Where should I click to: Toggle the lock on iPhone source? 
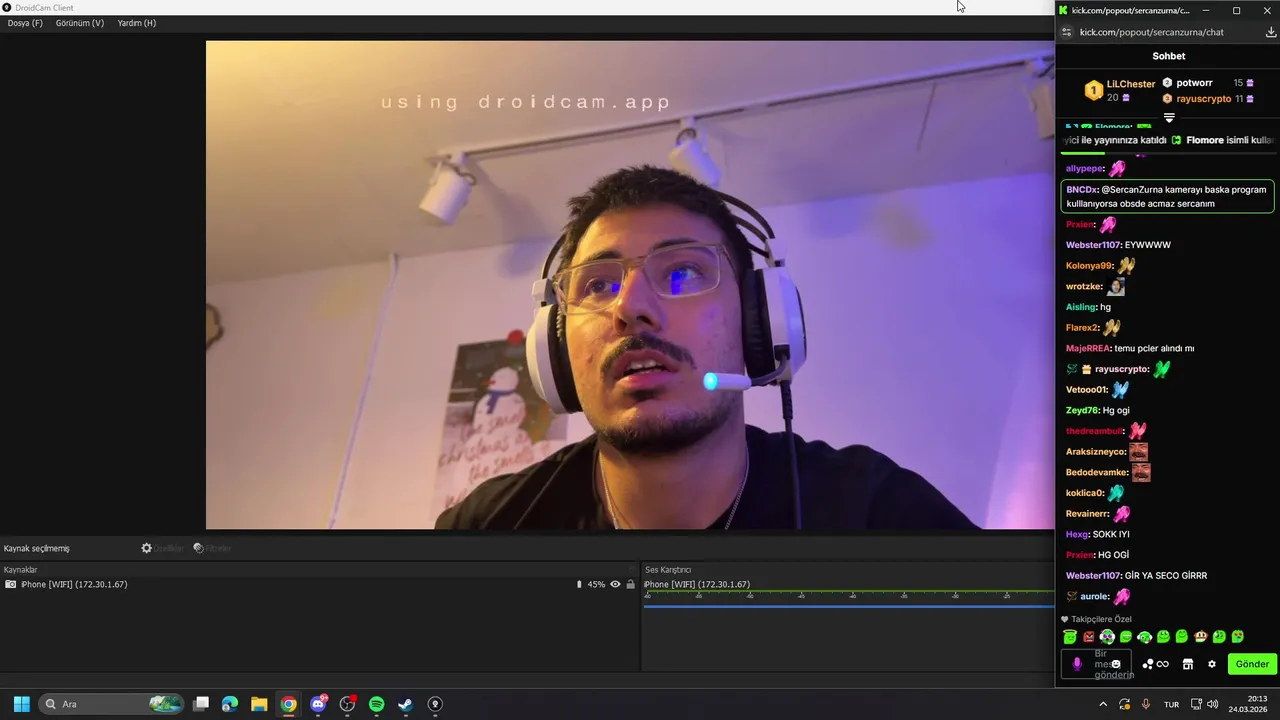click(x=630, y=584)
